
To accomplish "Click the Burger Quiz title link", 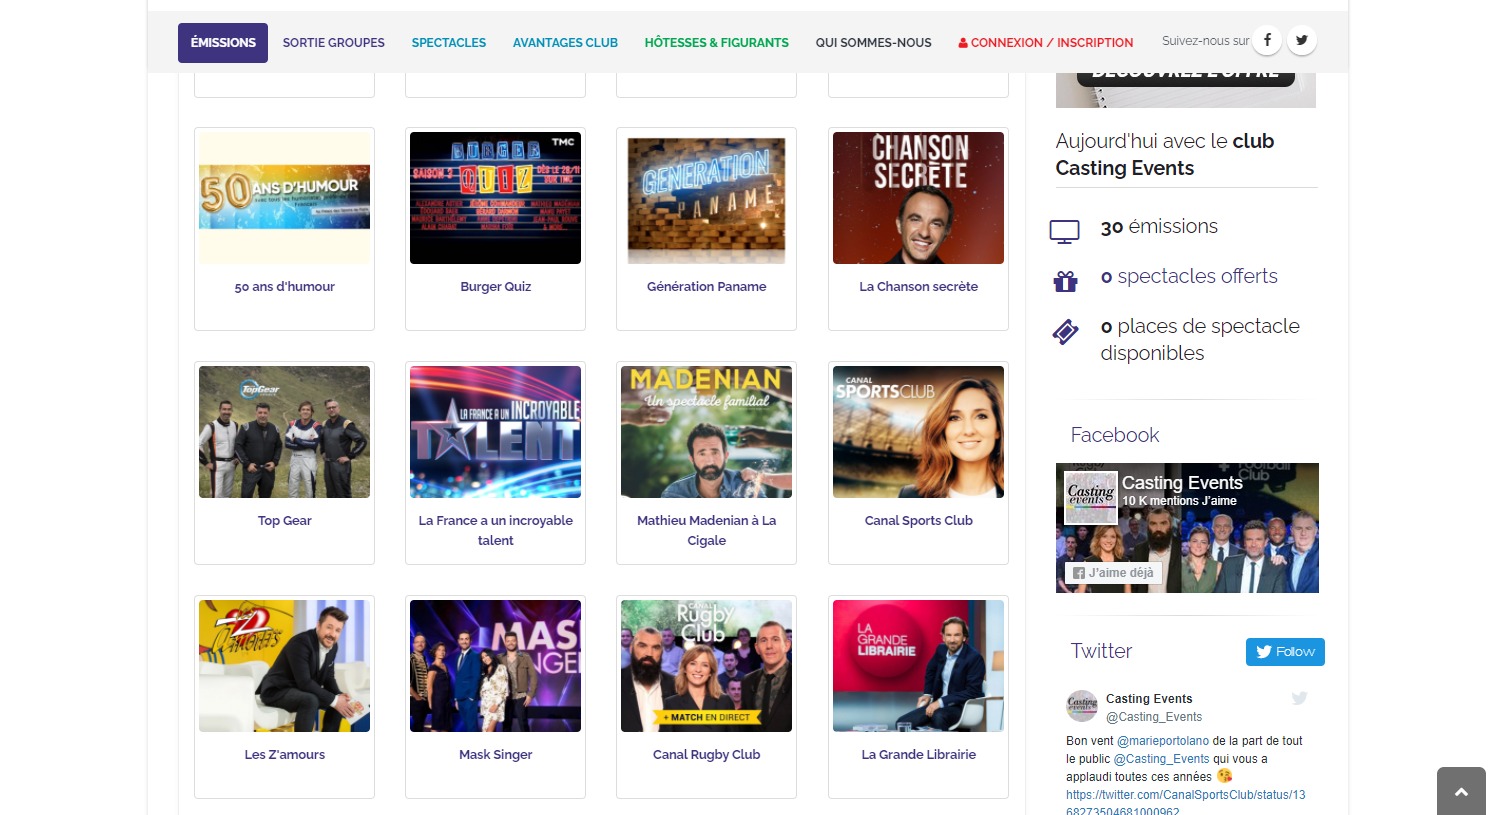I will click(x=495, y=287).
